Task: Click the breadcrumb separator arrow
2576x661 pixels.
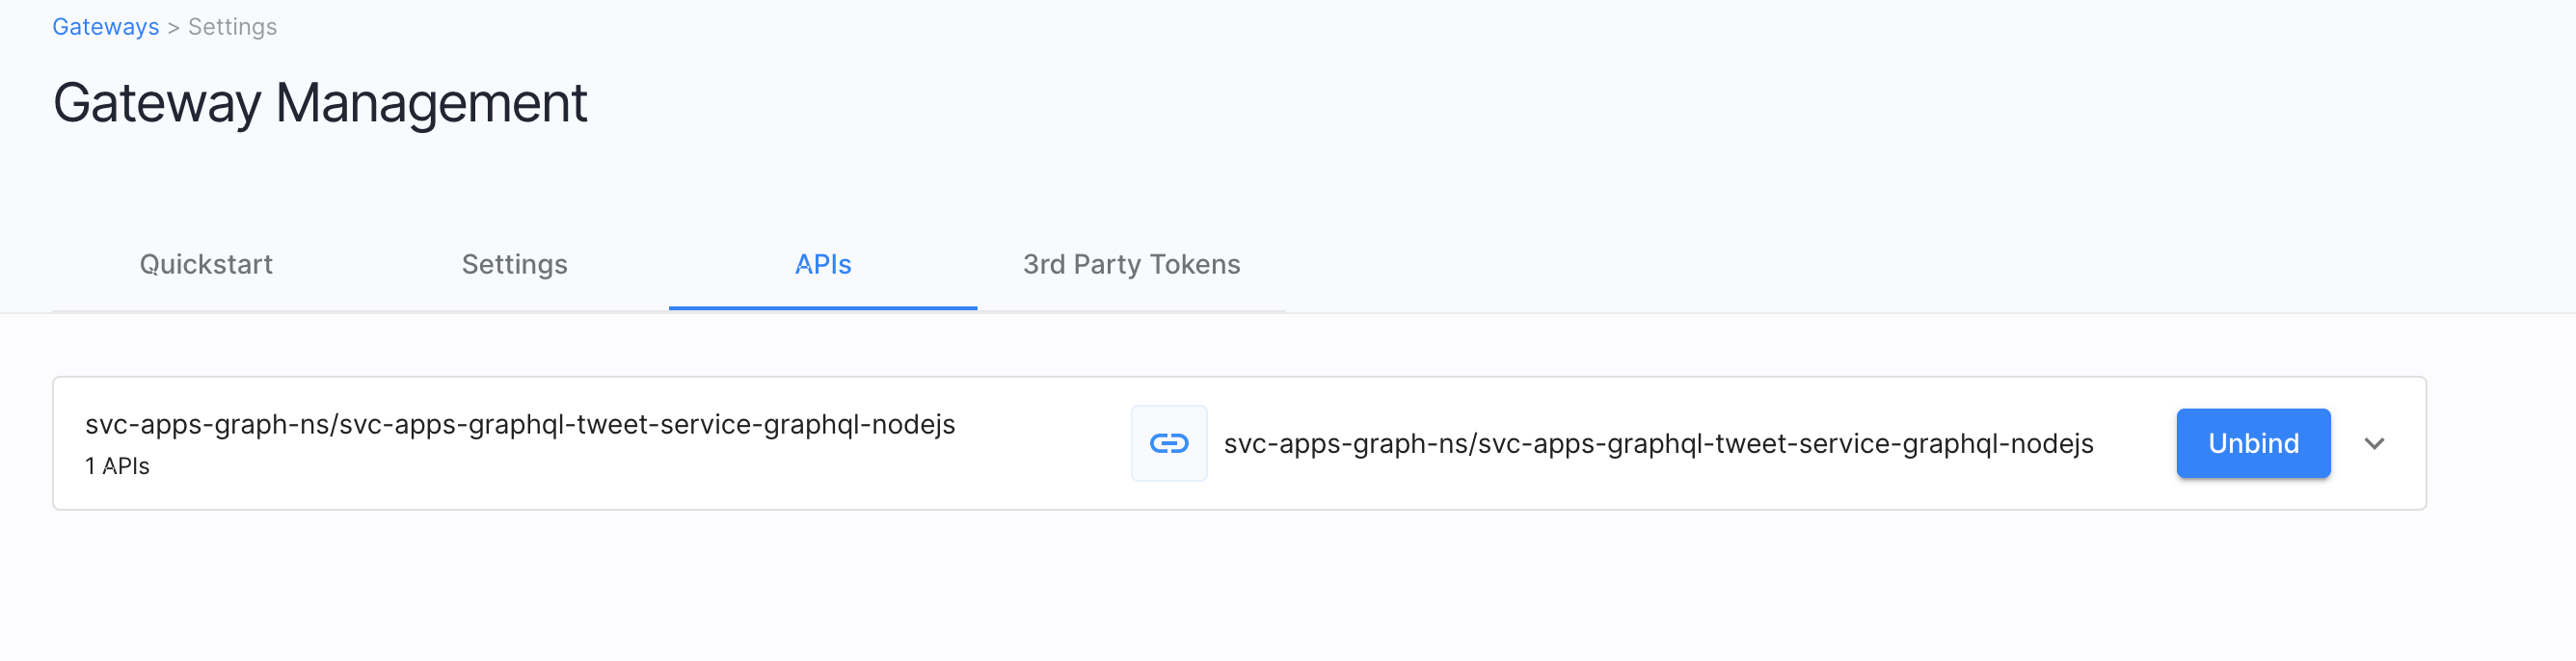Action: coord(173,28)
